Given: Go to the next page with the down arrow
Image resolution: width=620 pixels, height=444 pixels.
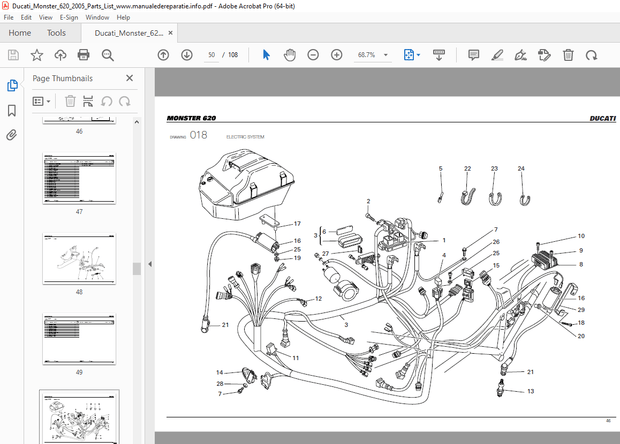Looking at the screenshot, I should 187,55.
